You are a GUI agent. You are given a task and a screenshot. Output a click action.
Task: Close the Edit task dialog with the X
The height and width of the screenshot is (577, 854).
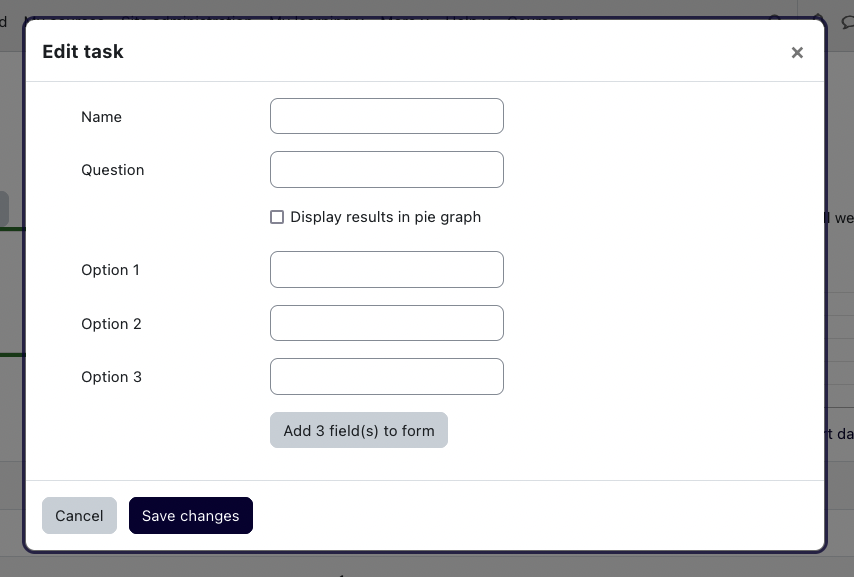pyautogui.click(x=797, y=53)
